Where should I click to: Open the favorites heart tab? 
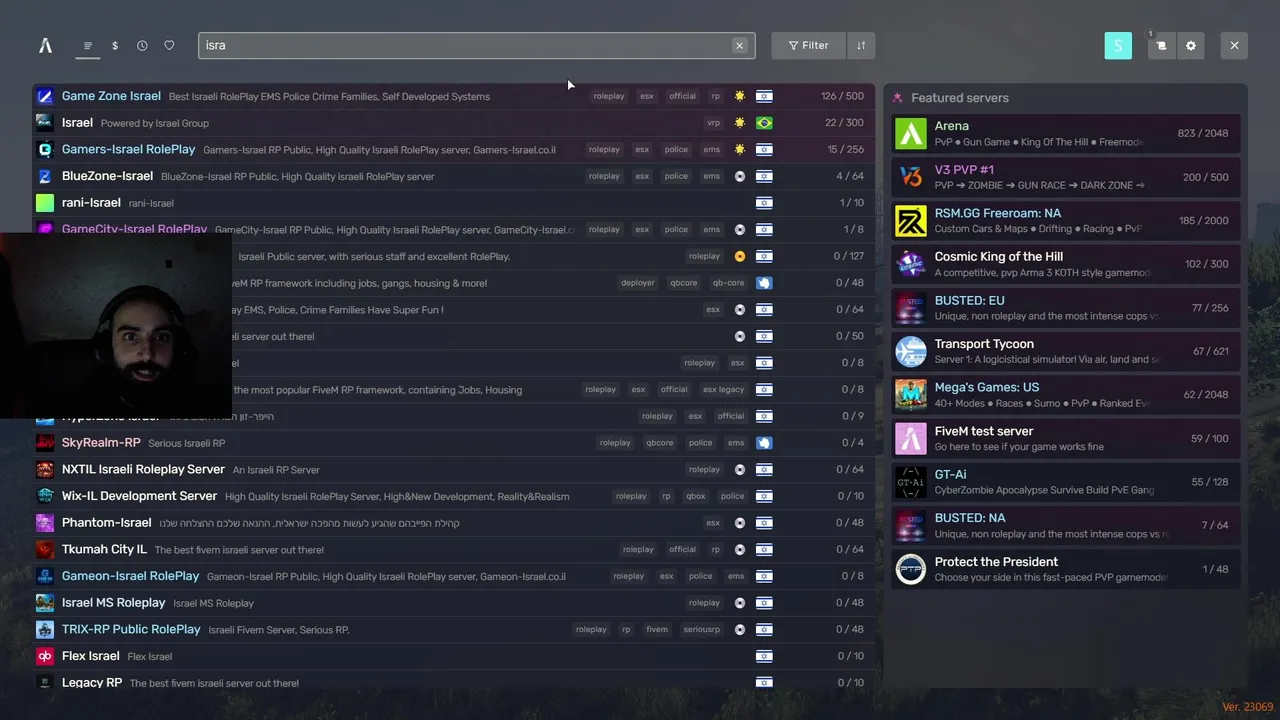coord(169,46)
